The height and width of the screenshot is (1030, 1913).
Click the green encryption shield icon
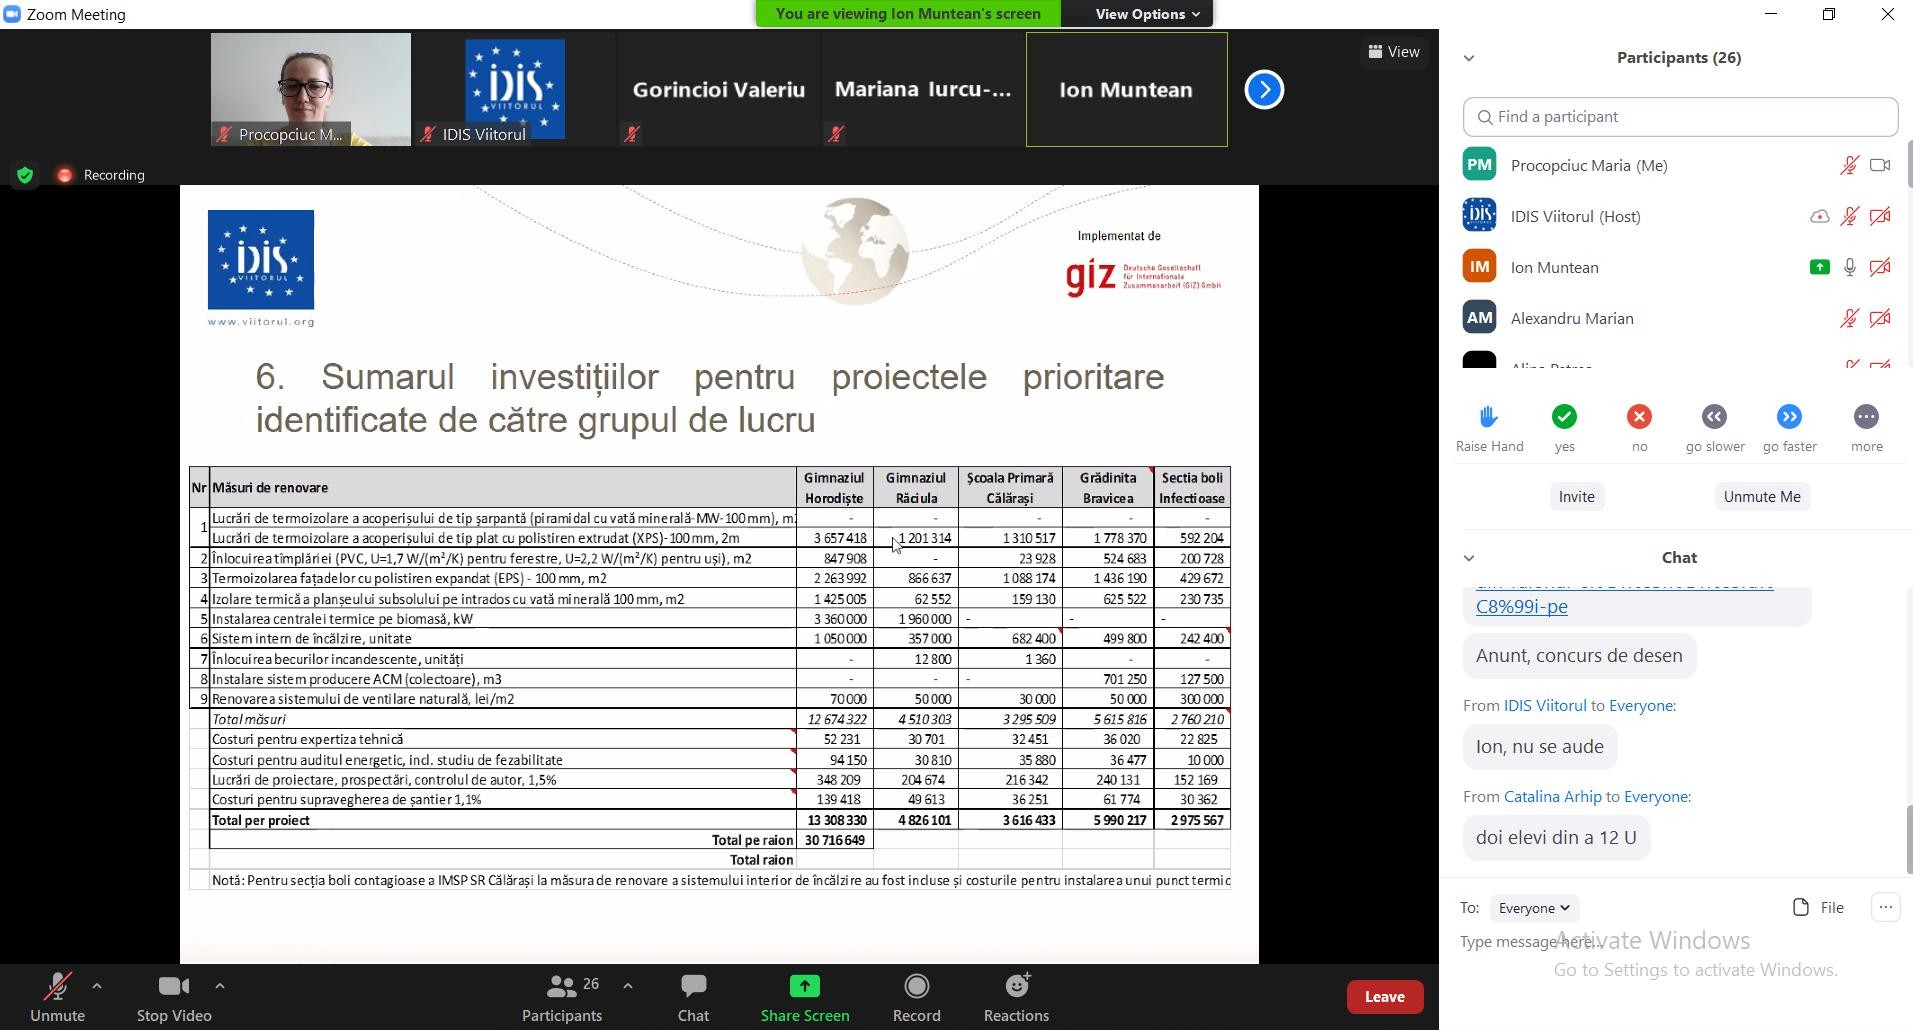(x=25, y=175)
